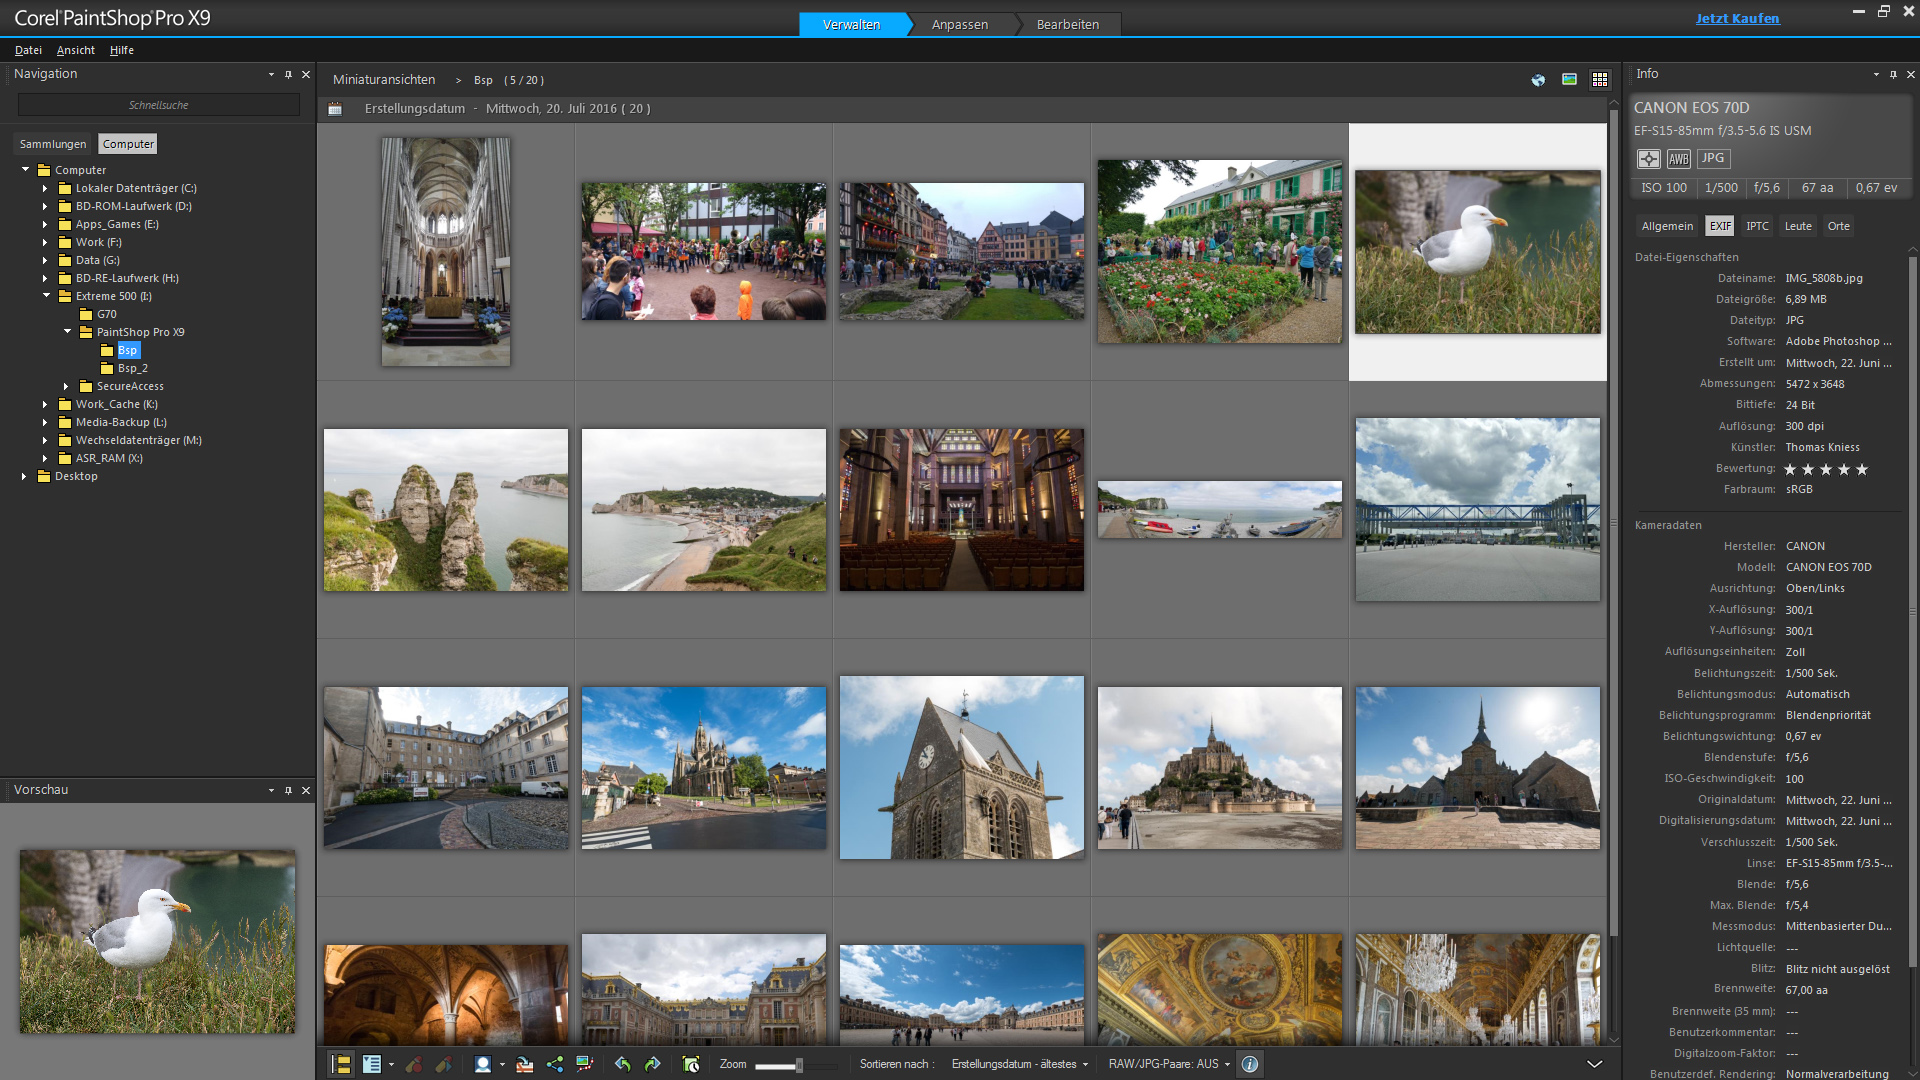Open the Navigation panel options arrow
Image resolution: width=1920 pixels, height=1080 pixels.
click(x=271, y=75)
